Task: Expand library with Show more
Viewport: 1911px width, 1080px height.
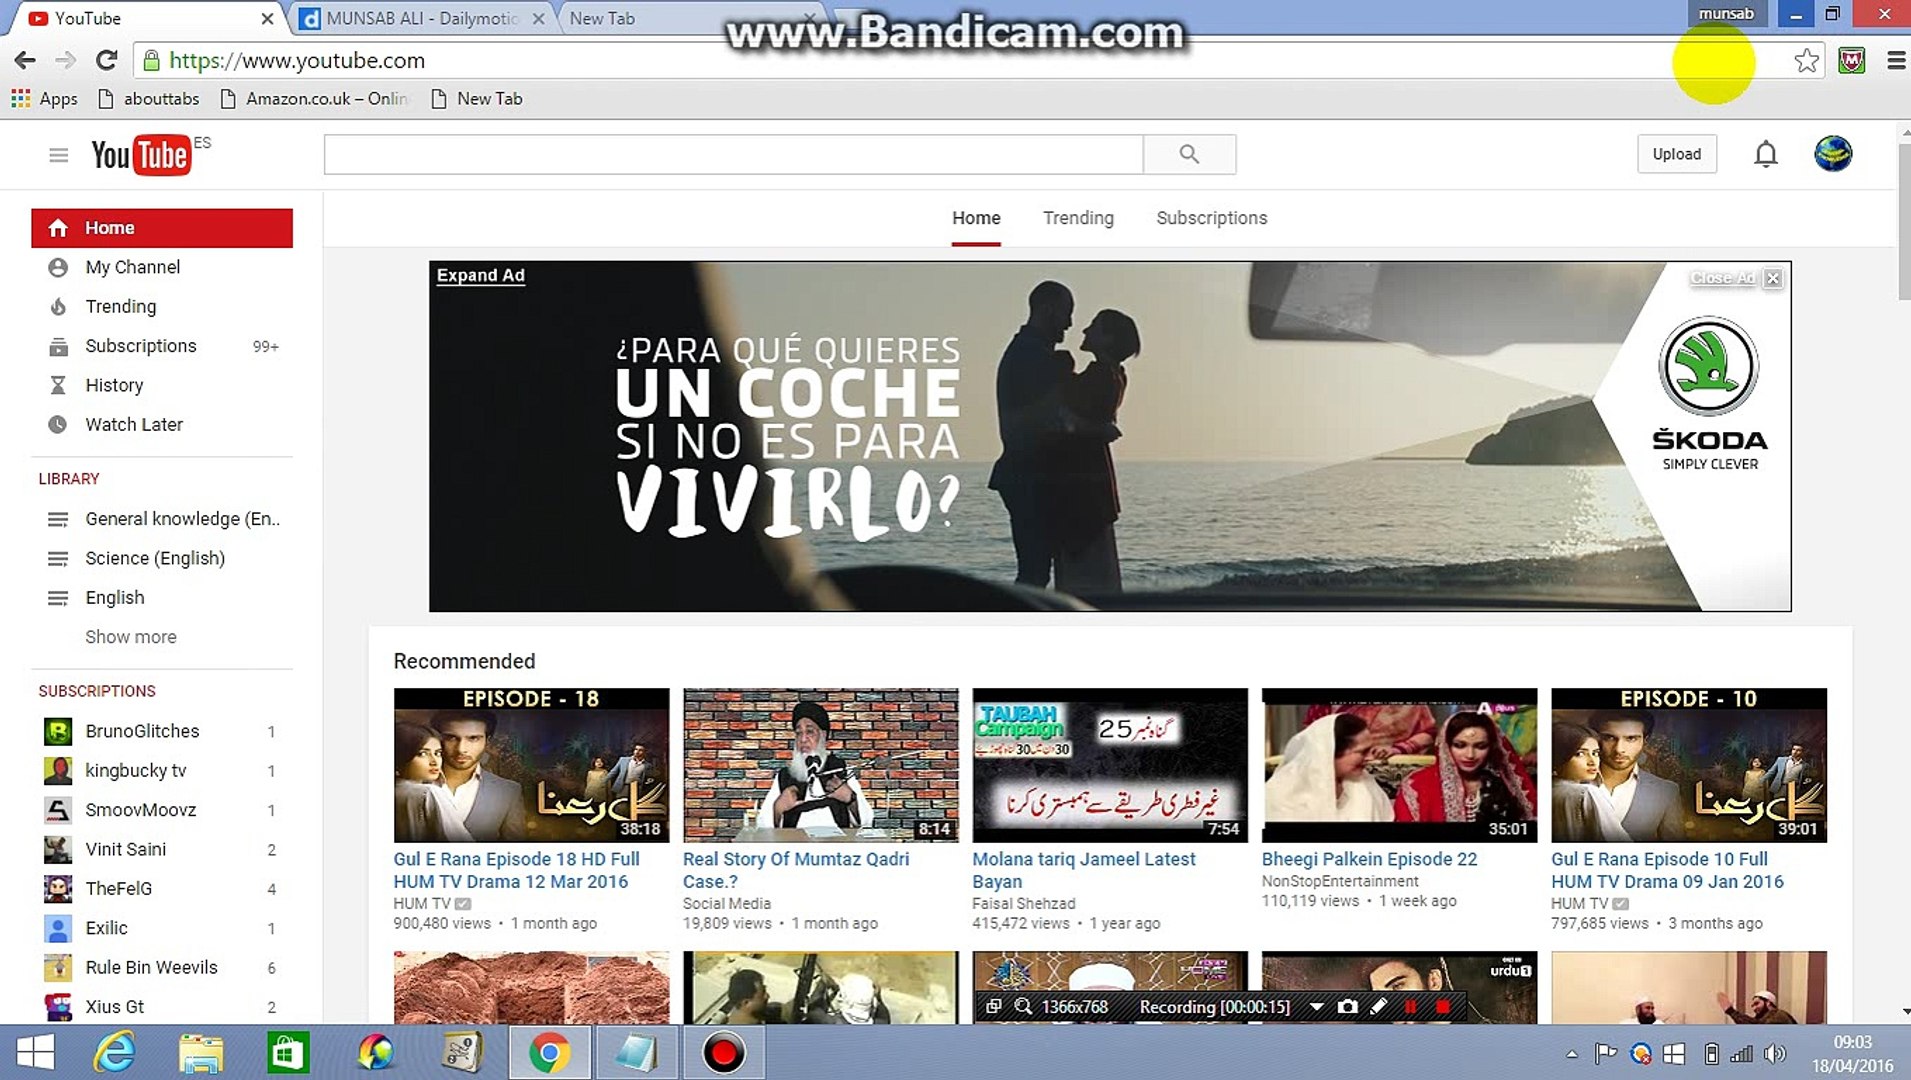Action: [x=131, y=637]
